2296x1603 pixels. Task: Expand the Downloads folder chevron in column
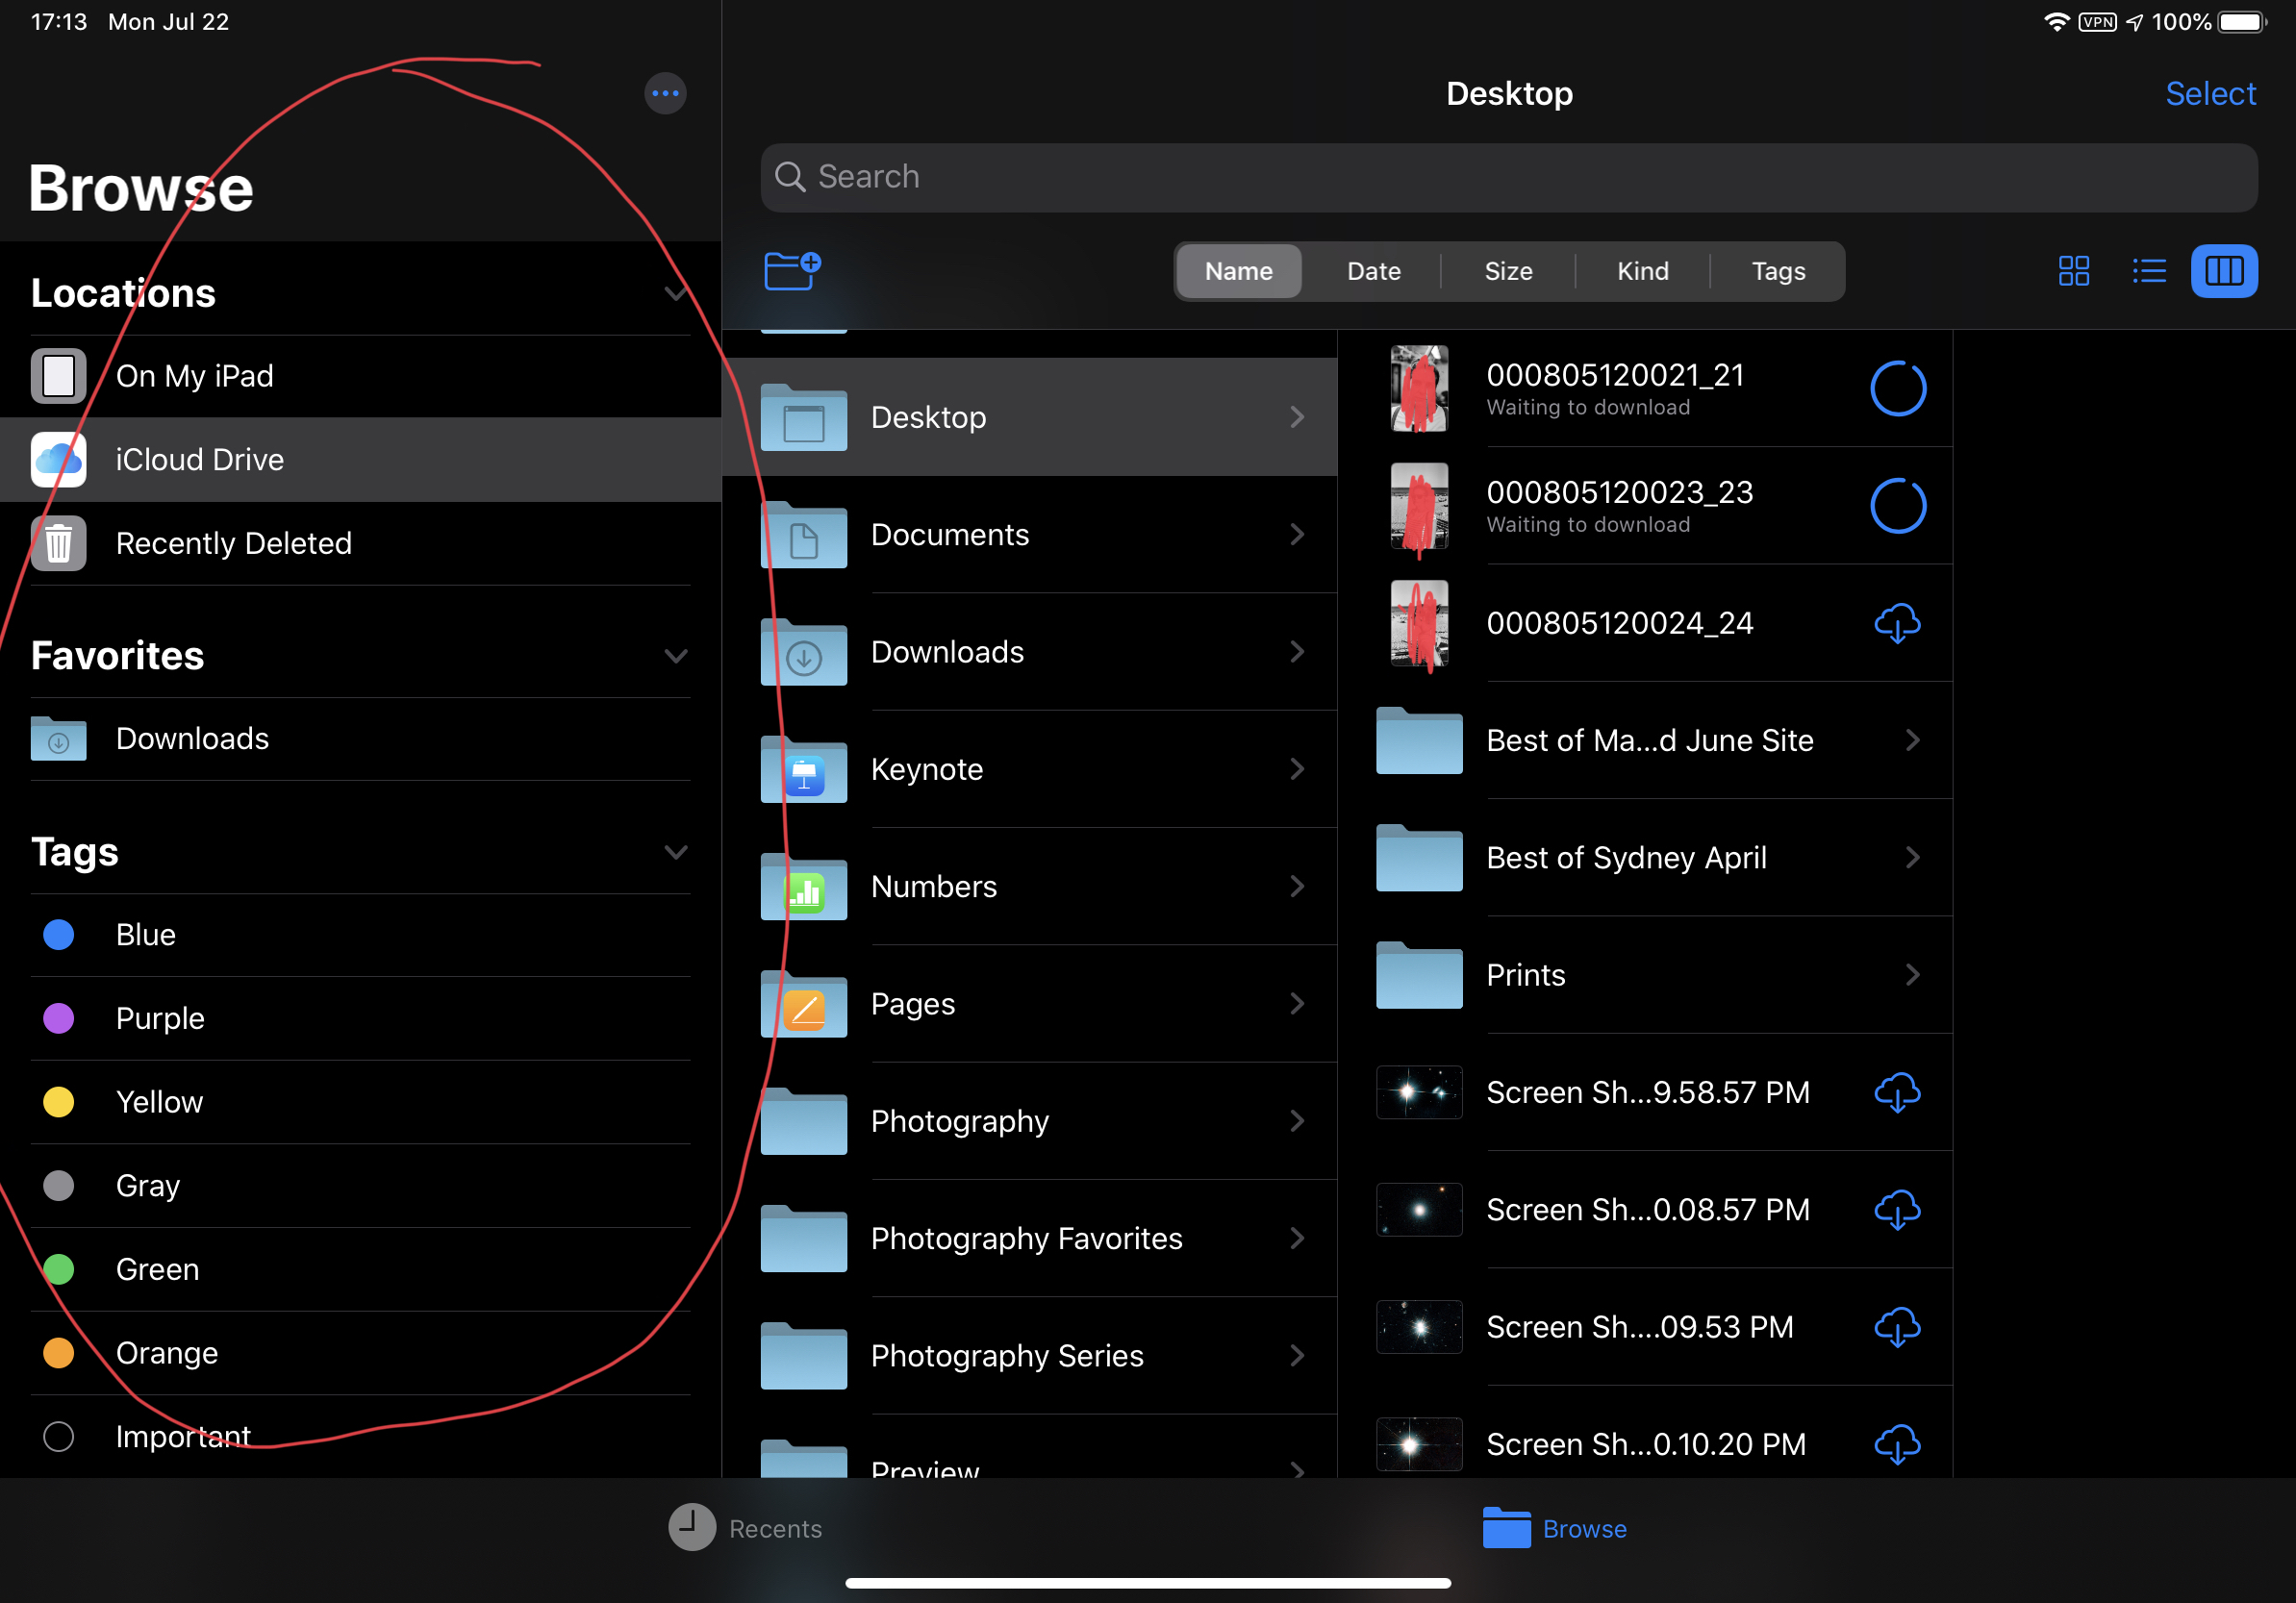coord(1297,652)
